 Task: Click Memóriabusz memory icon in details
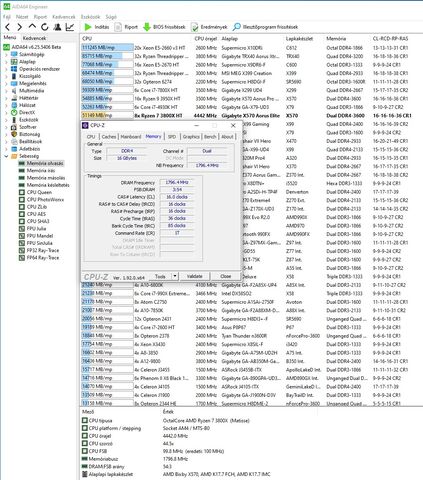click(x=85, y=459)
